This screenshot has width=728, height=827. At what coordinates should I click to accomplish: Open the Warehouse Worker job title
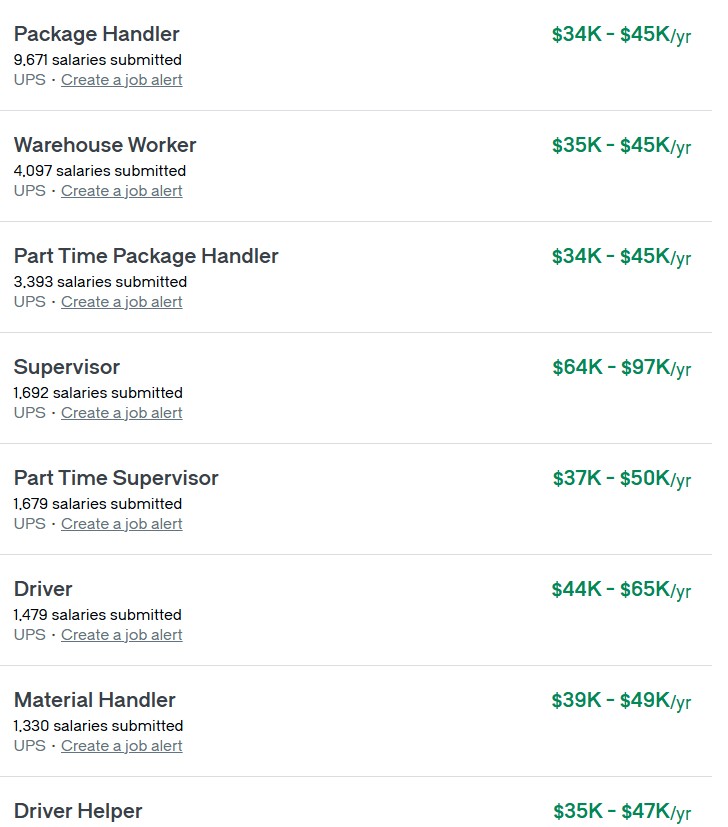coord(105,145)
